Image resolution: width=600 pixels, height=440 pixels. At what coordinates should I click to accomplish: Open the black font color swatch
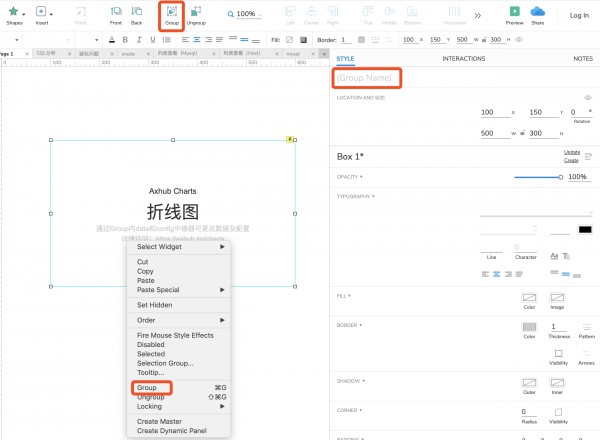point(585,230)
